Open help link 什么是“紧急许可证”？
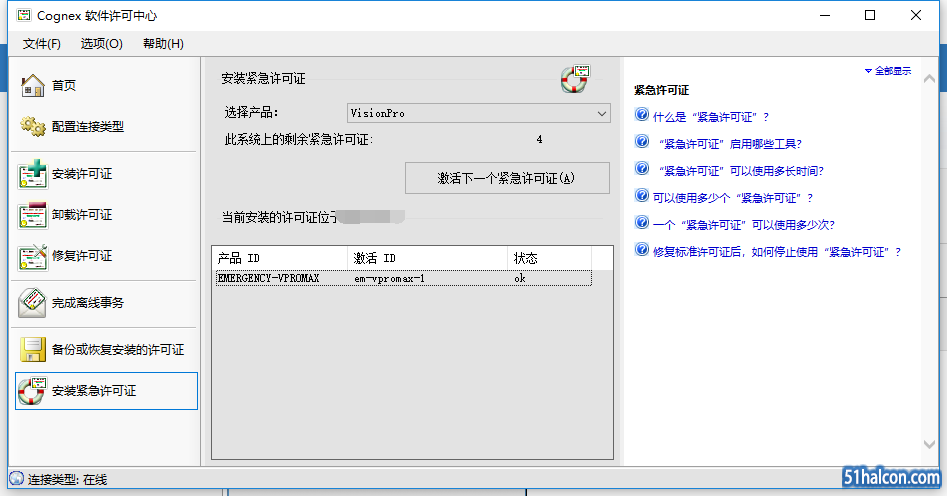This screenshot has width=947, height=496. pos(711,117)
